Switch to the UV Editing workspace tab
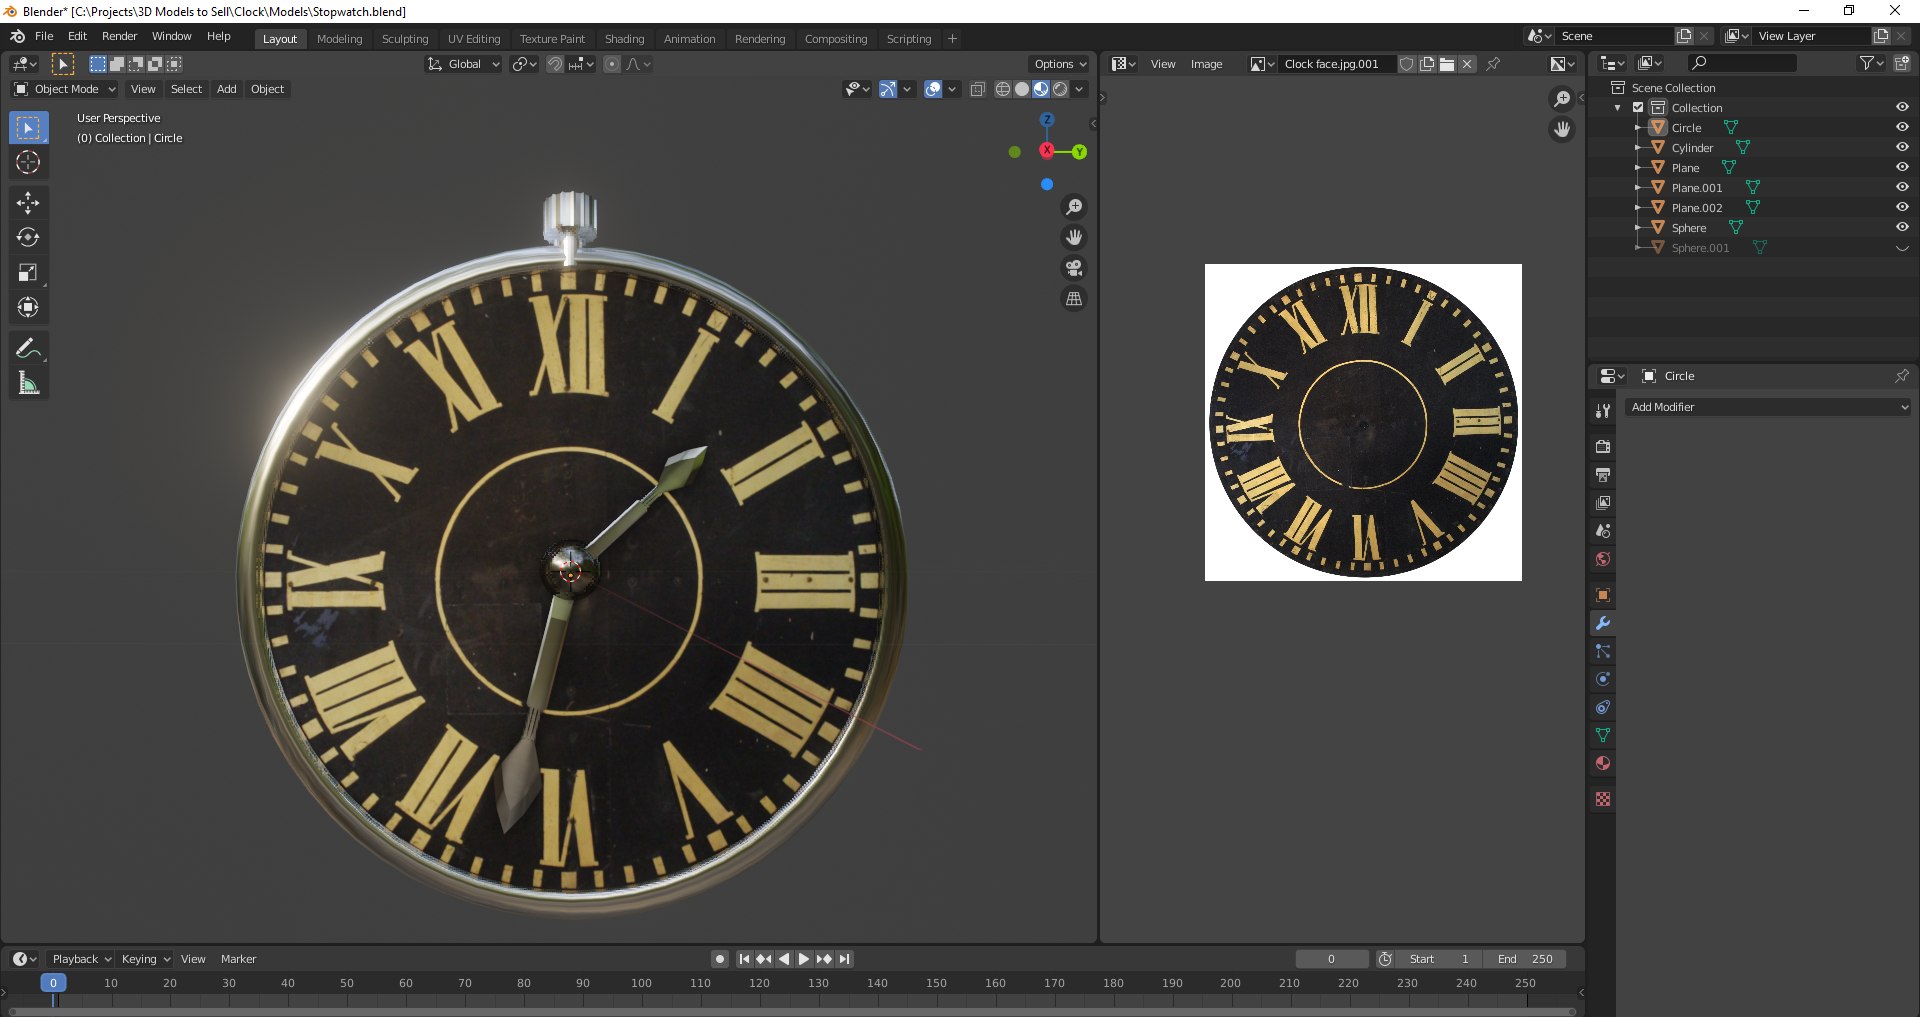 (474, 39)
